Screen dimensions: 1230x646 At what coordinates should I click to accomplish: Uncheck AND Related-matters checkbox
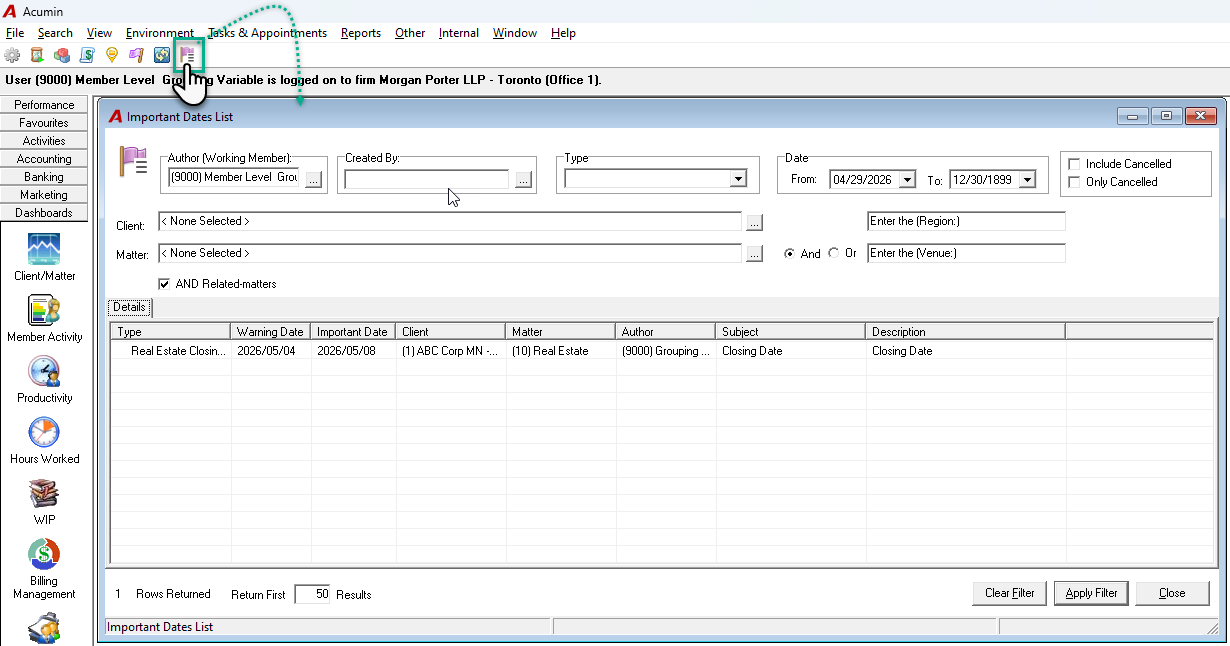point(164,284)
